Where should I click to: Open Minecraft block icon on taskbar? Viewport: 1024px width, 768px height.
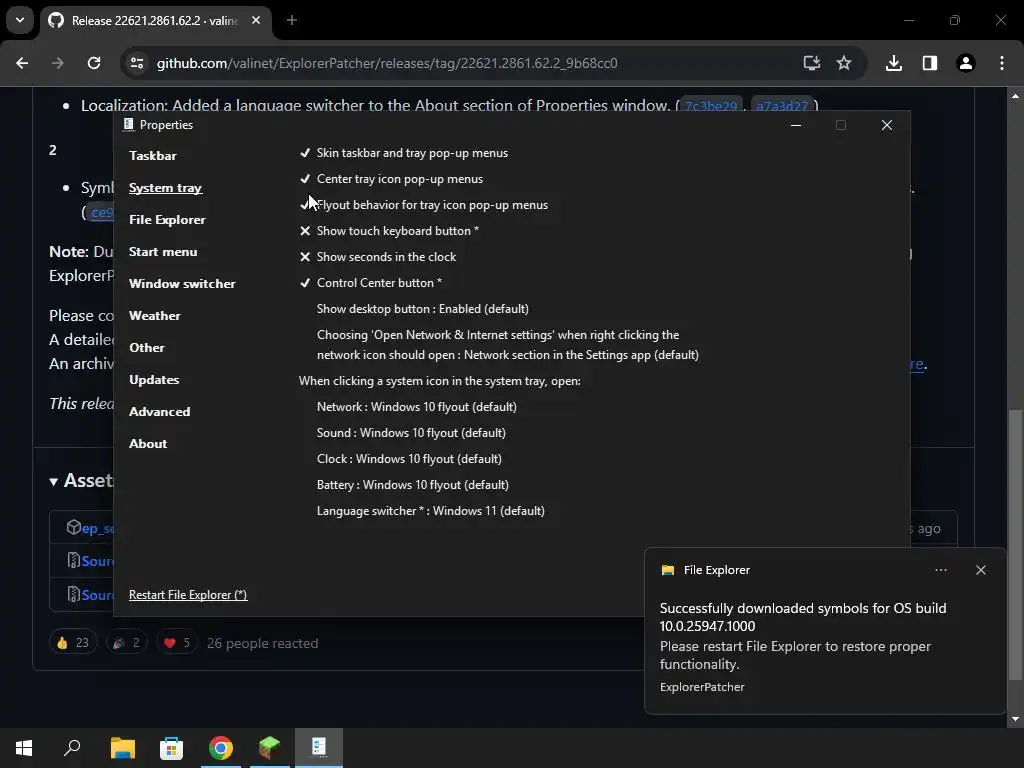[x=270, y=748]
